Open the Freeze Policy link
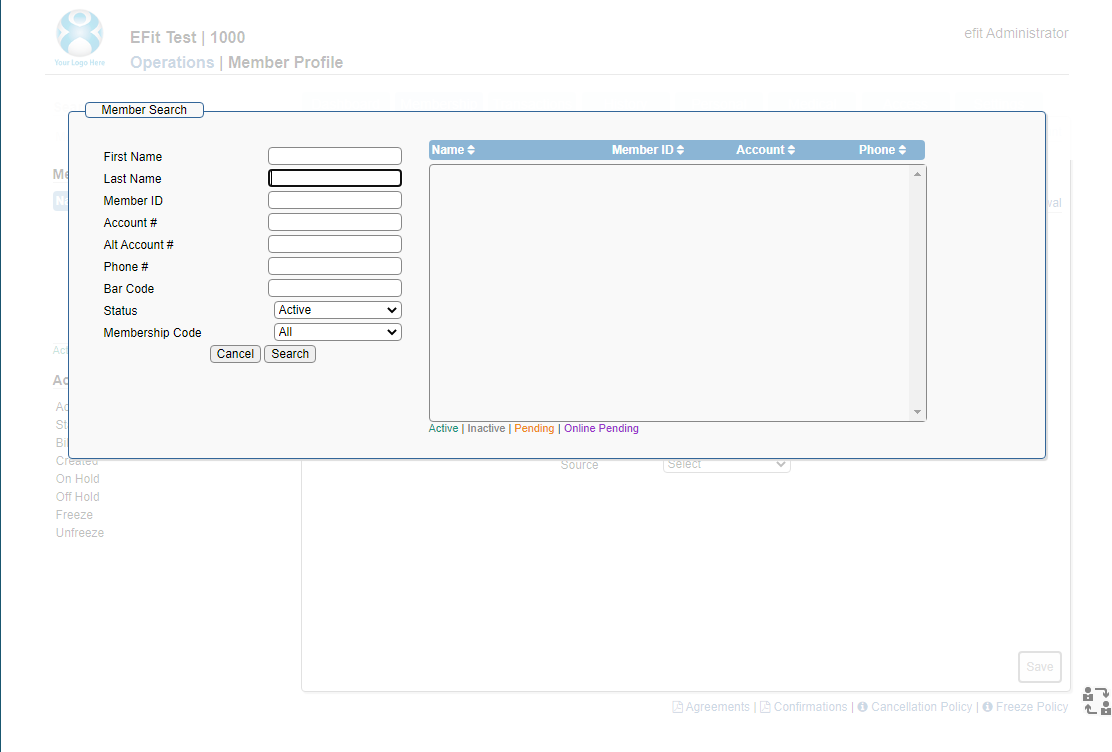 pos(1025,707)
